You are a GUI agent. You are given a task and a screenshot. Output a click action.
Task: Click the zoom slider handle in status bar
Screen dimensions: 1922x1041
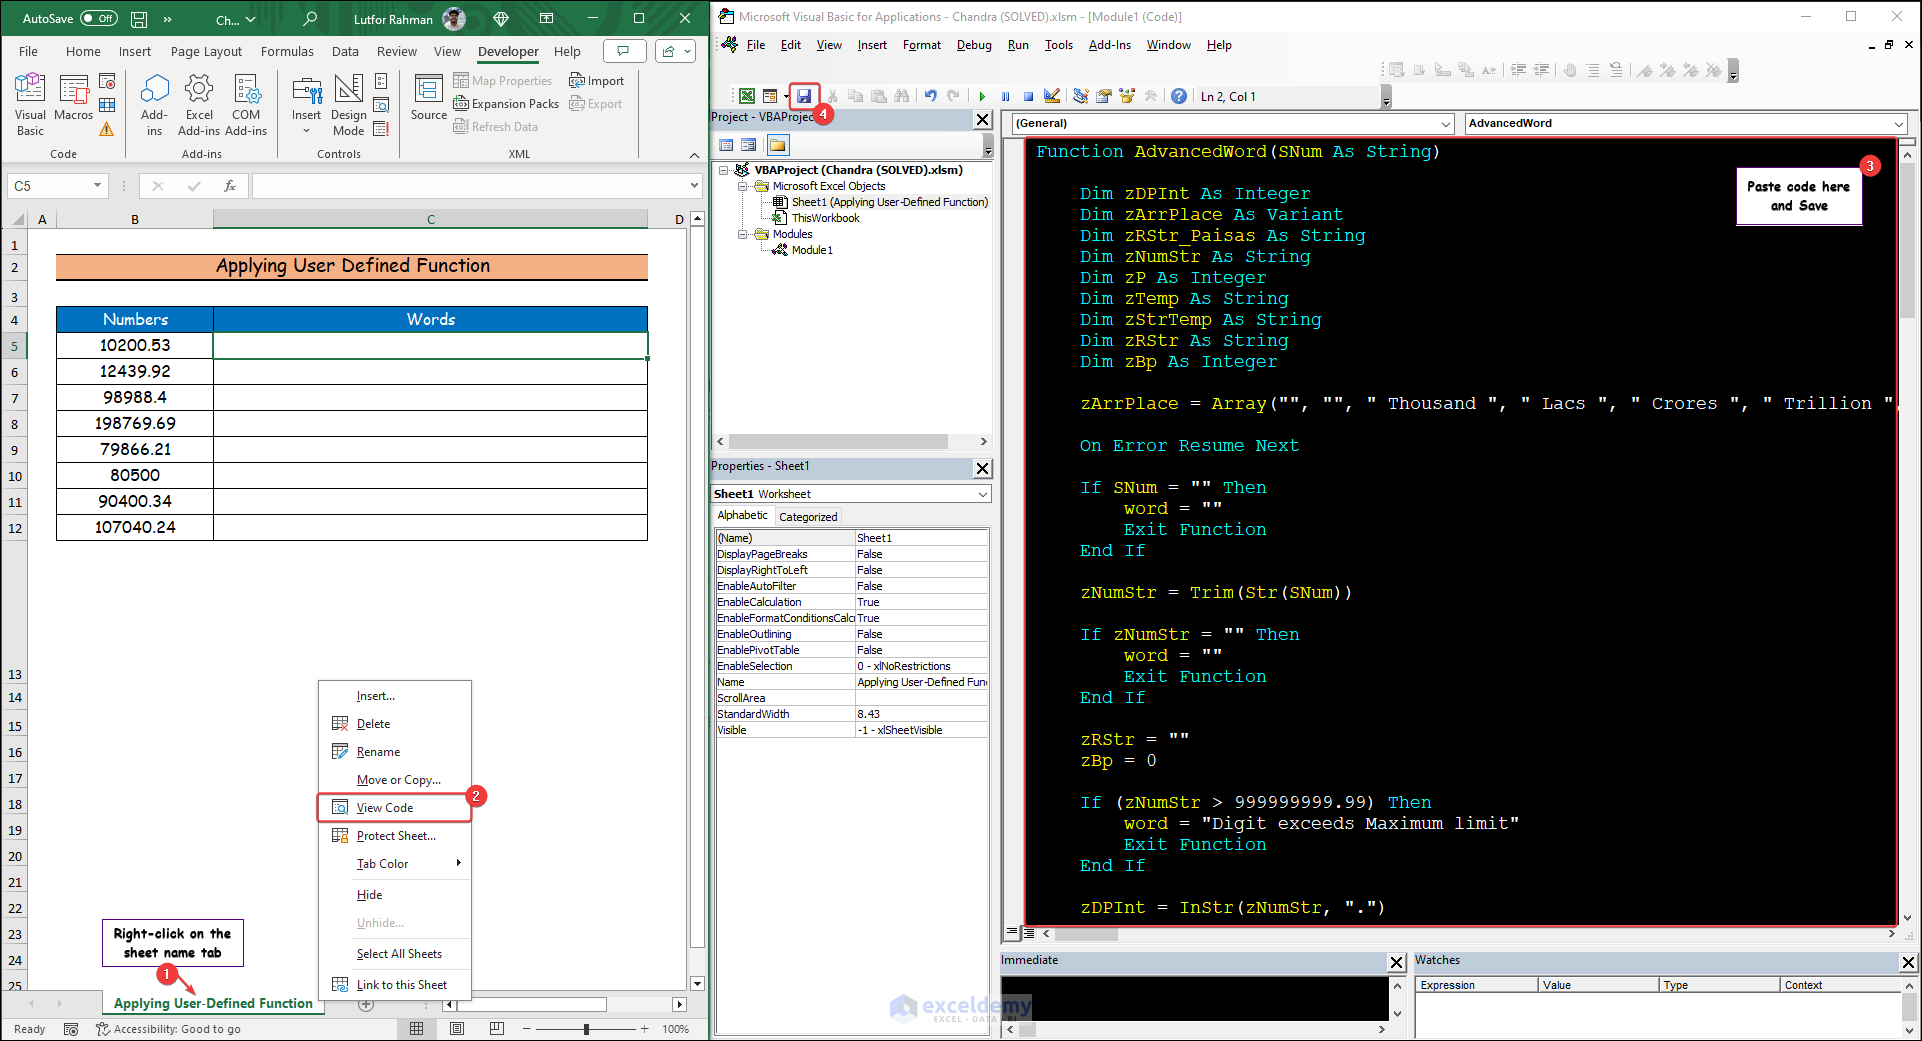tap(586, 1029)
